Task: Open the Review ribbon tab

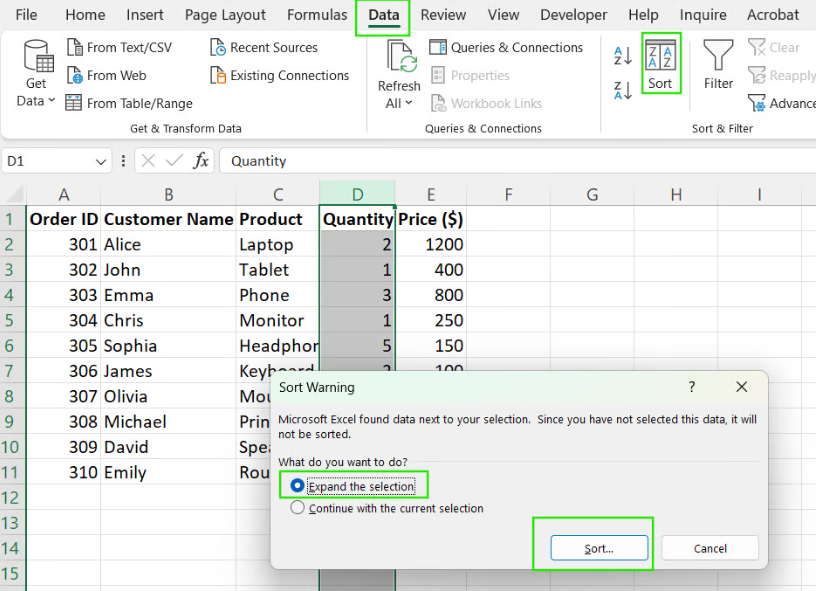Action: coord(442,15)
